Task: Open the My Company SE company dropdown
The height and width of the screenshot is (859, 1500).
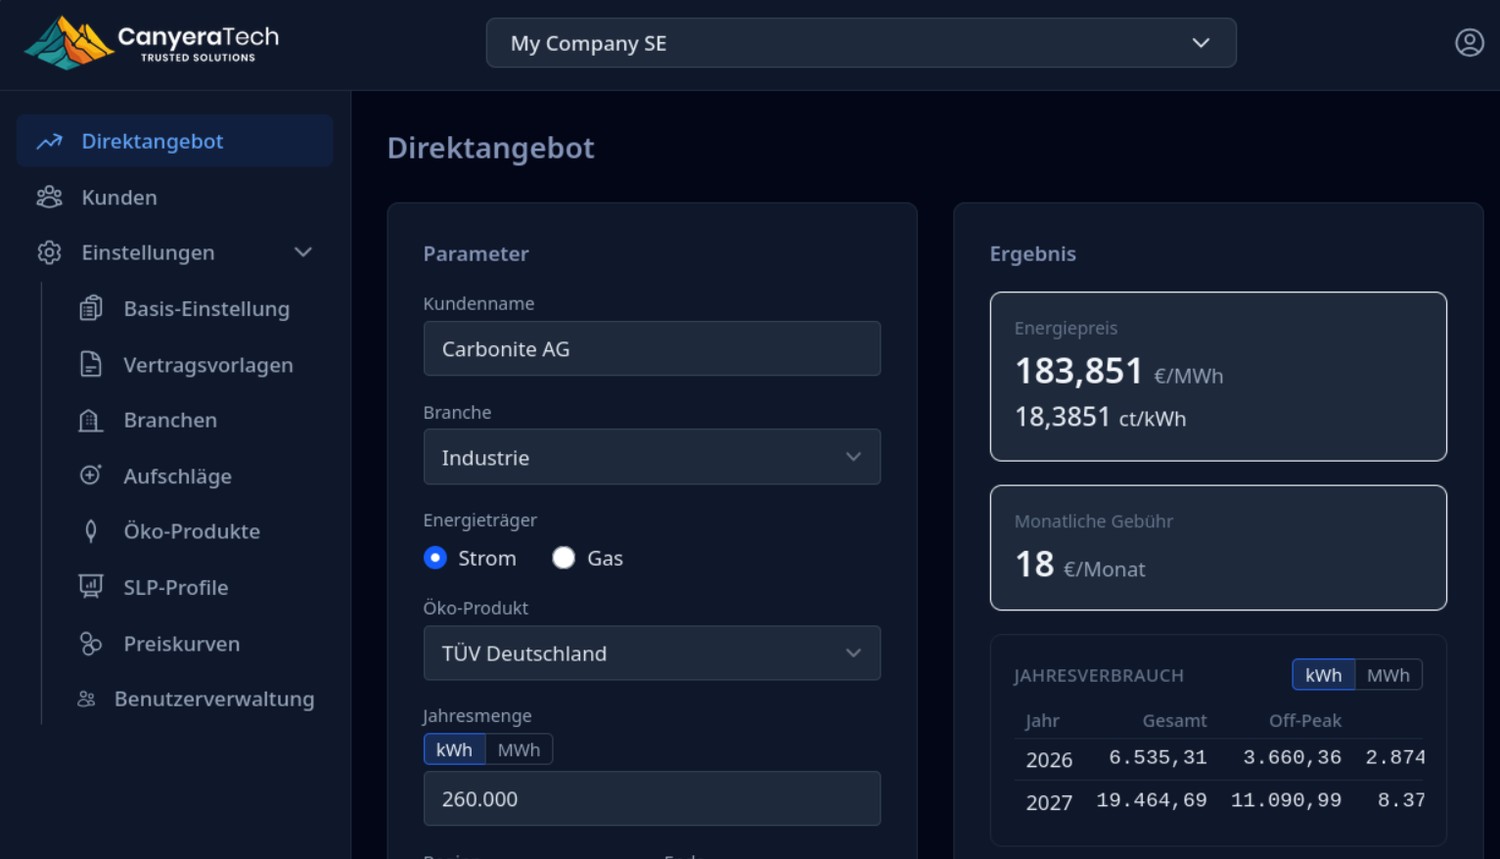Action: tap(861, 43)
